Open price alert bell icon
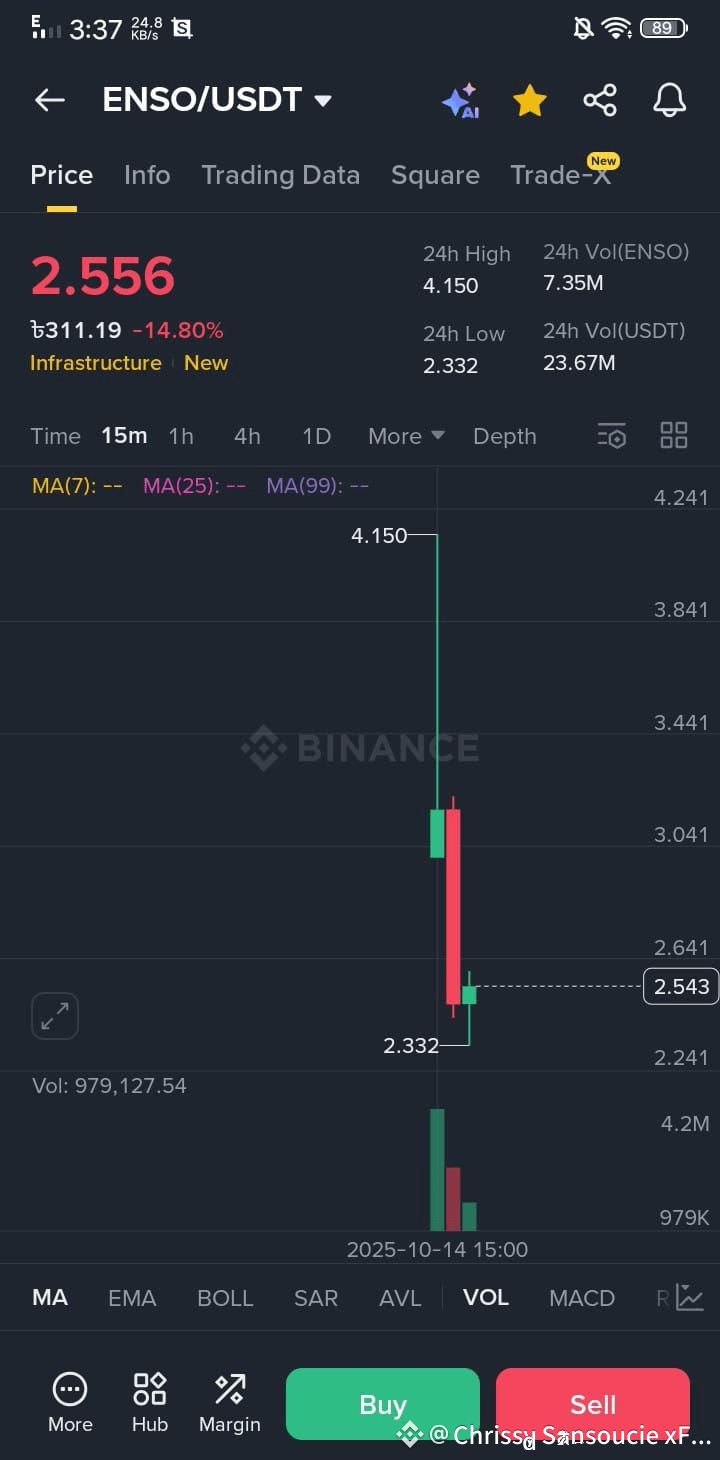 point(669,100)
